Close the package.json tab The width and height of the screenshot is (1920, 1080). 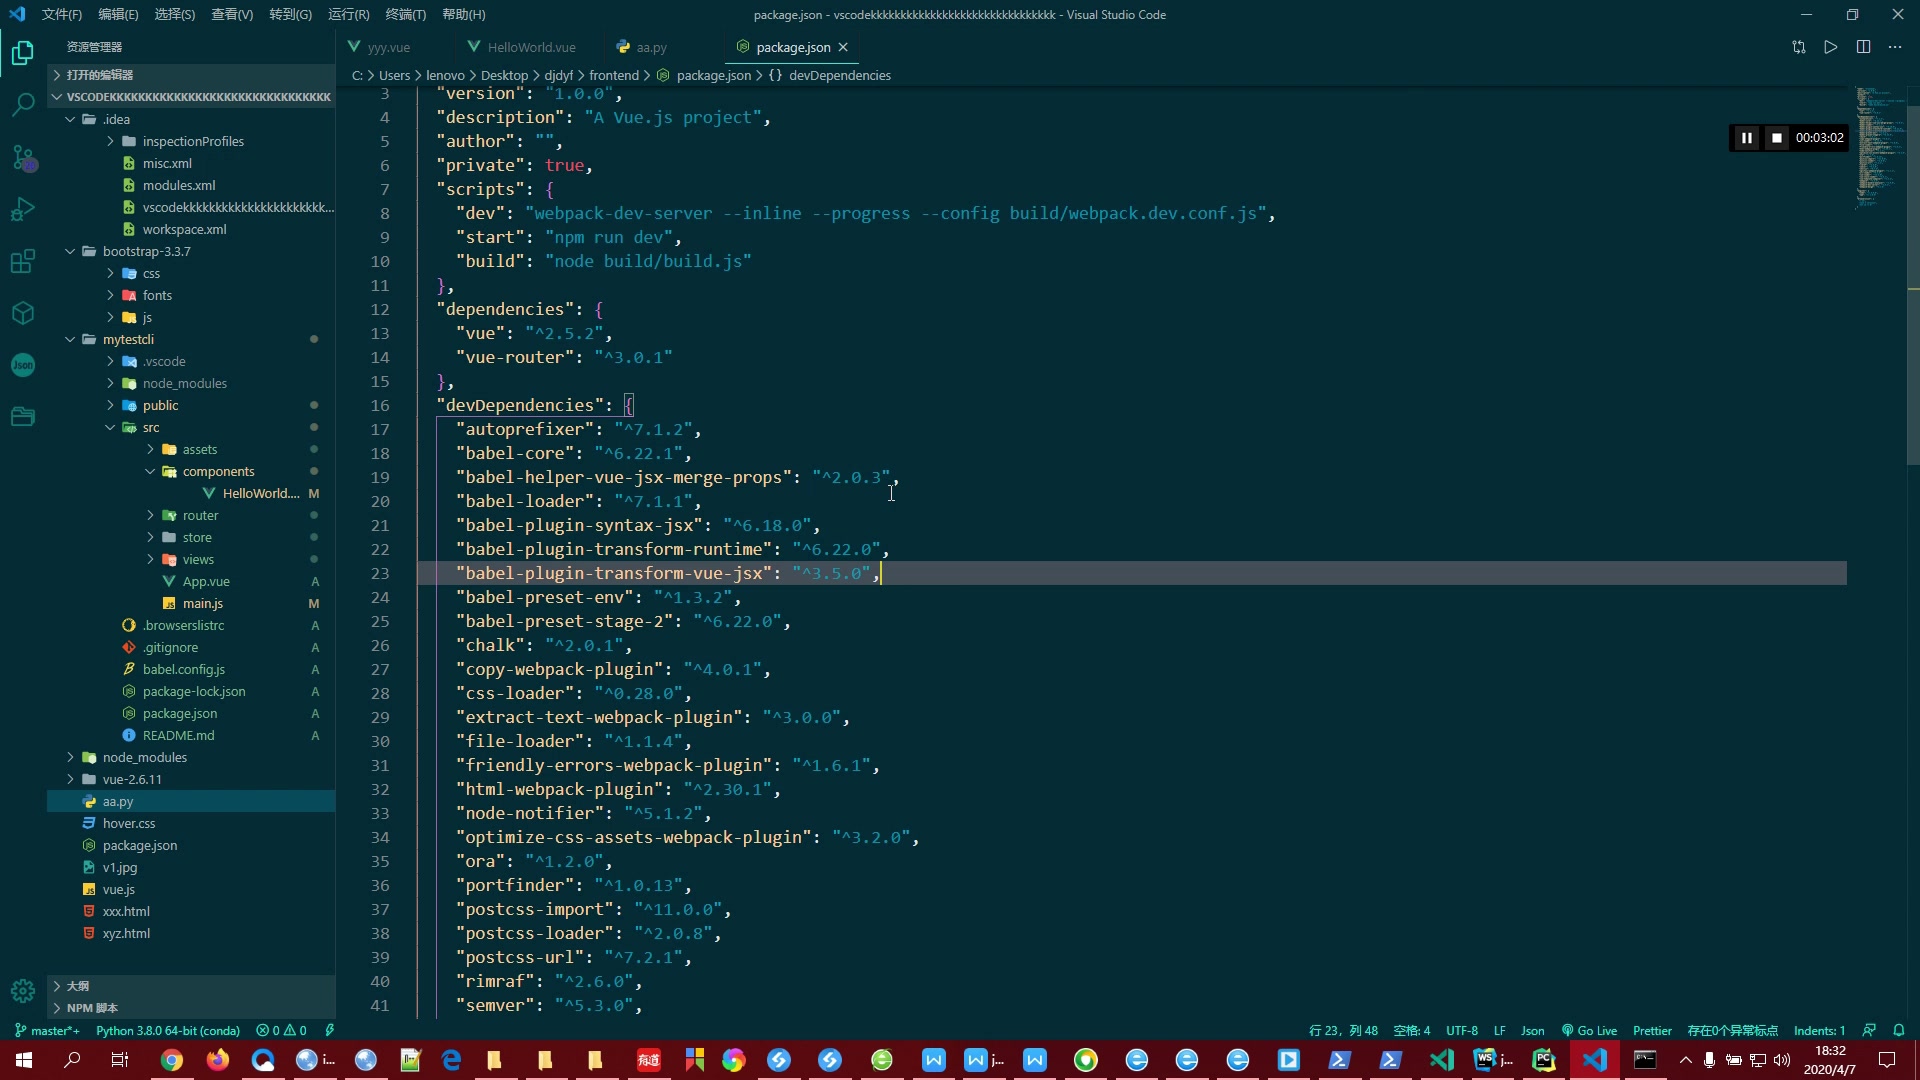point(843,47)
